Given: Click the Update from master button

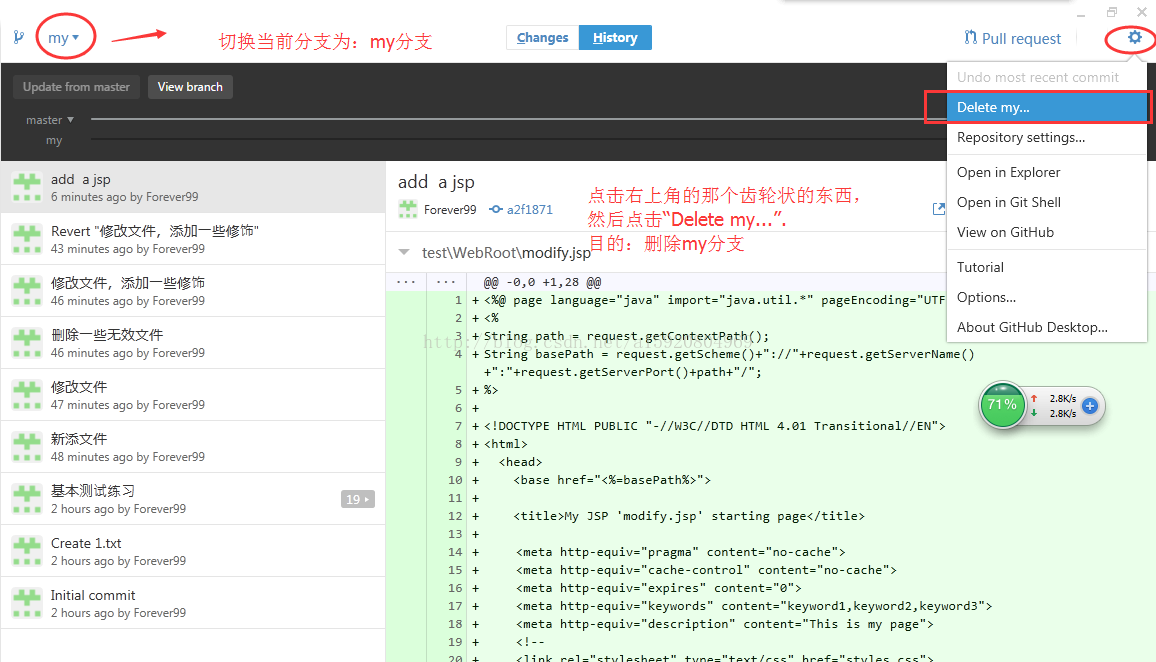Looking at the screenshot, I should tap(76, 87).
